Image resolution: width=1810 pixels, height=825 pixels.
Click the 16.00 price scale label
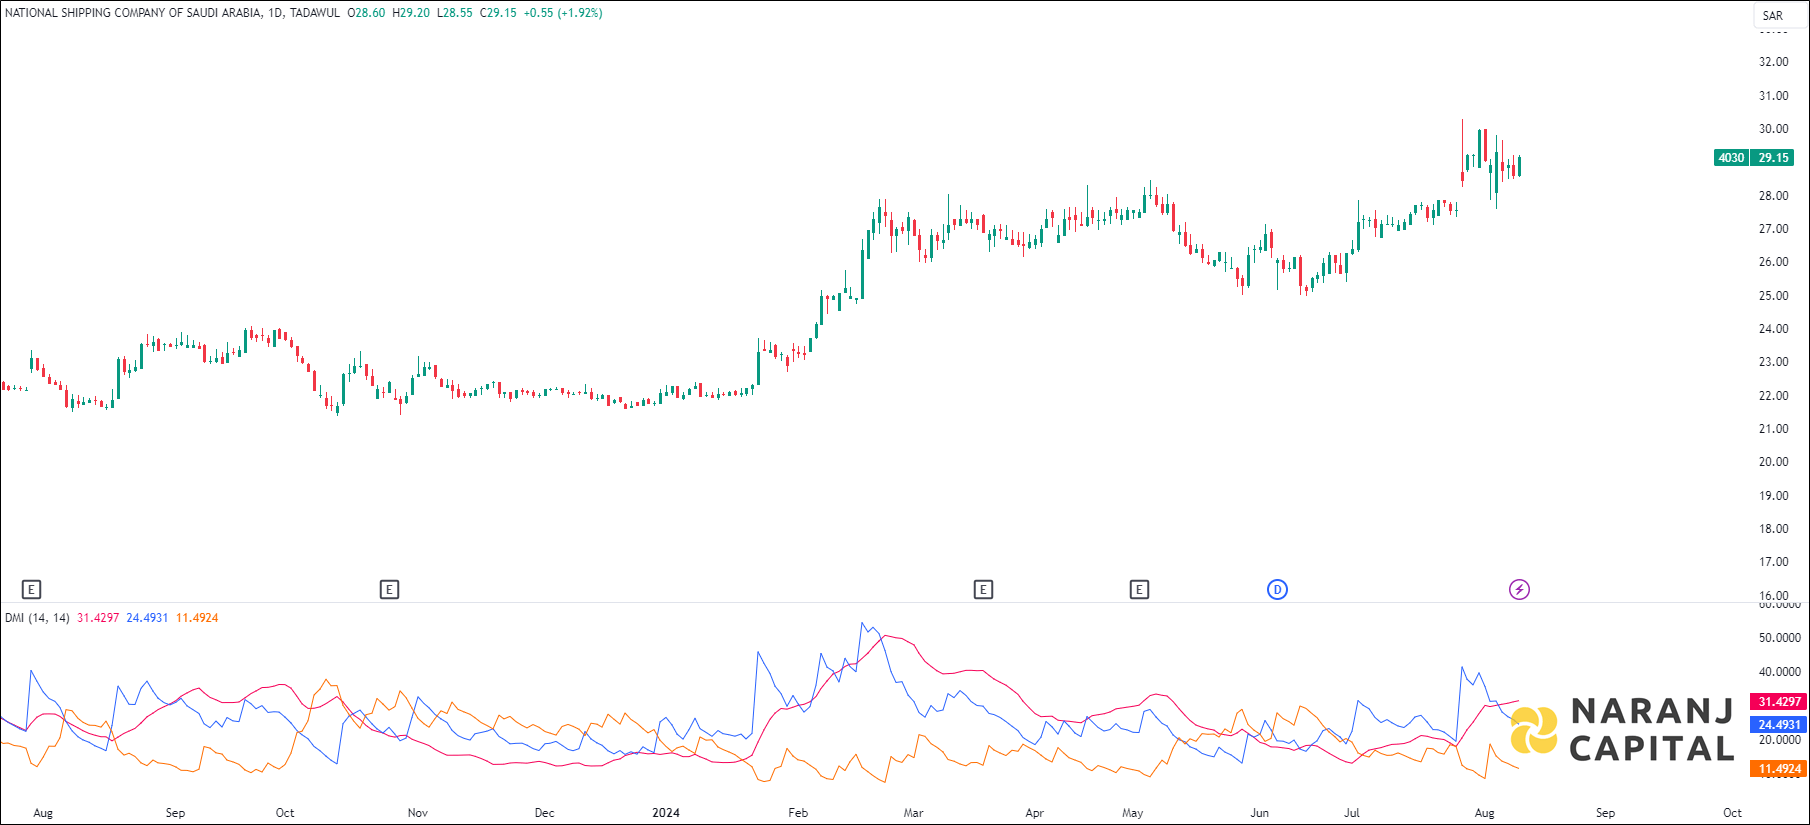pyautogui.click(x=1773, y=596)
